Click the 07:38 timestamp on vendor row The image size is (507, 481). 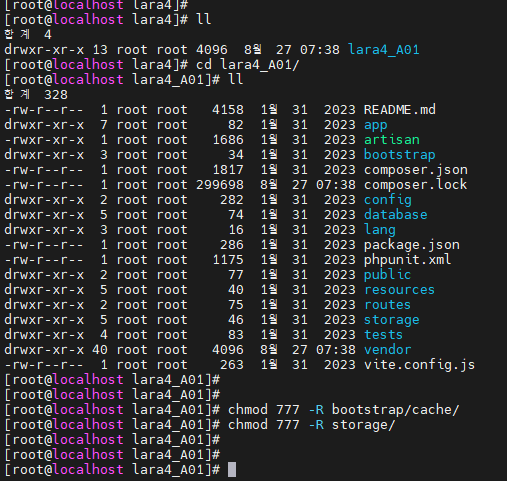coord(336,350)
